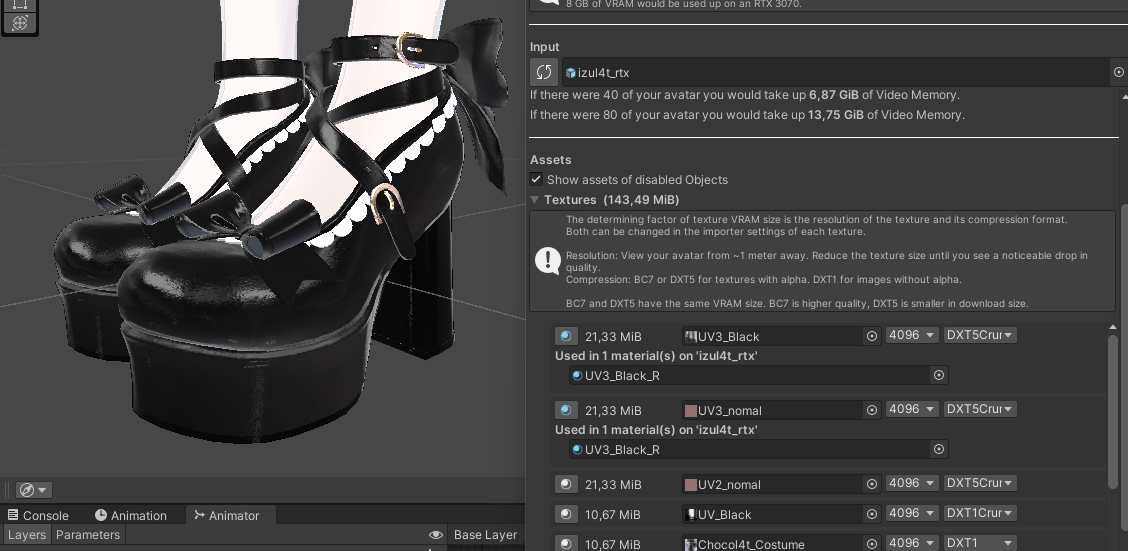Open object picker for izul4t_rtx input field
Viewport: 1128px width, 551px height.
tap(1118, 72)
